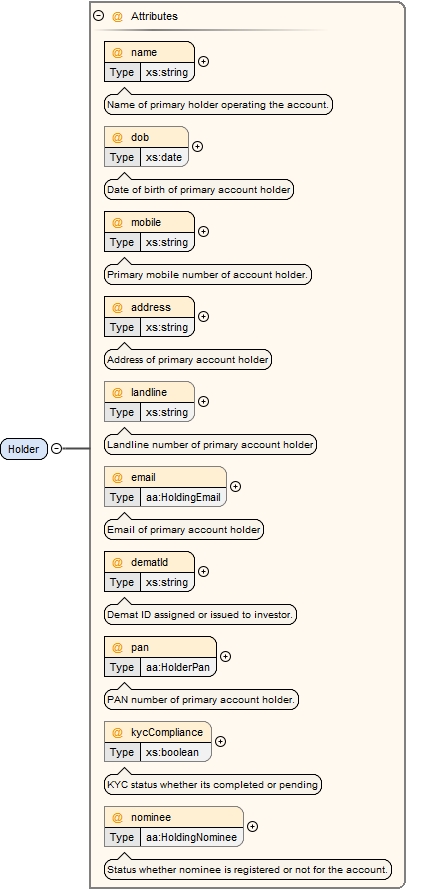Expand the nominee attribute plus icon
423x890 pixels.
pyautogui.click(x=252, y=826)
